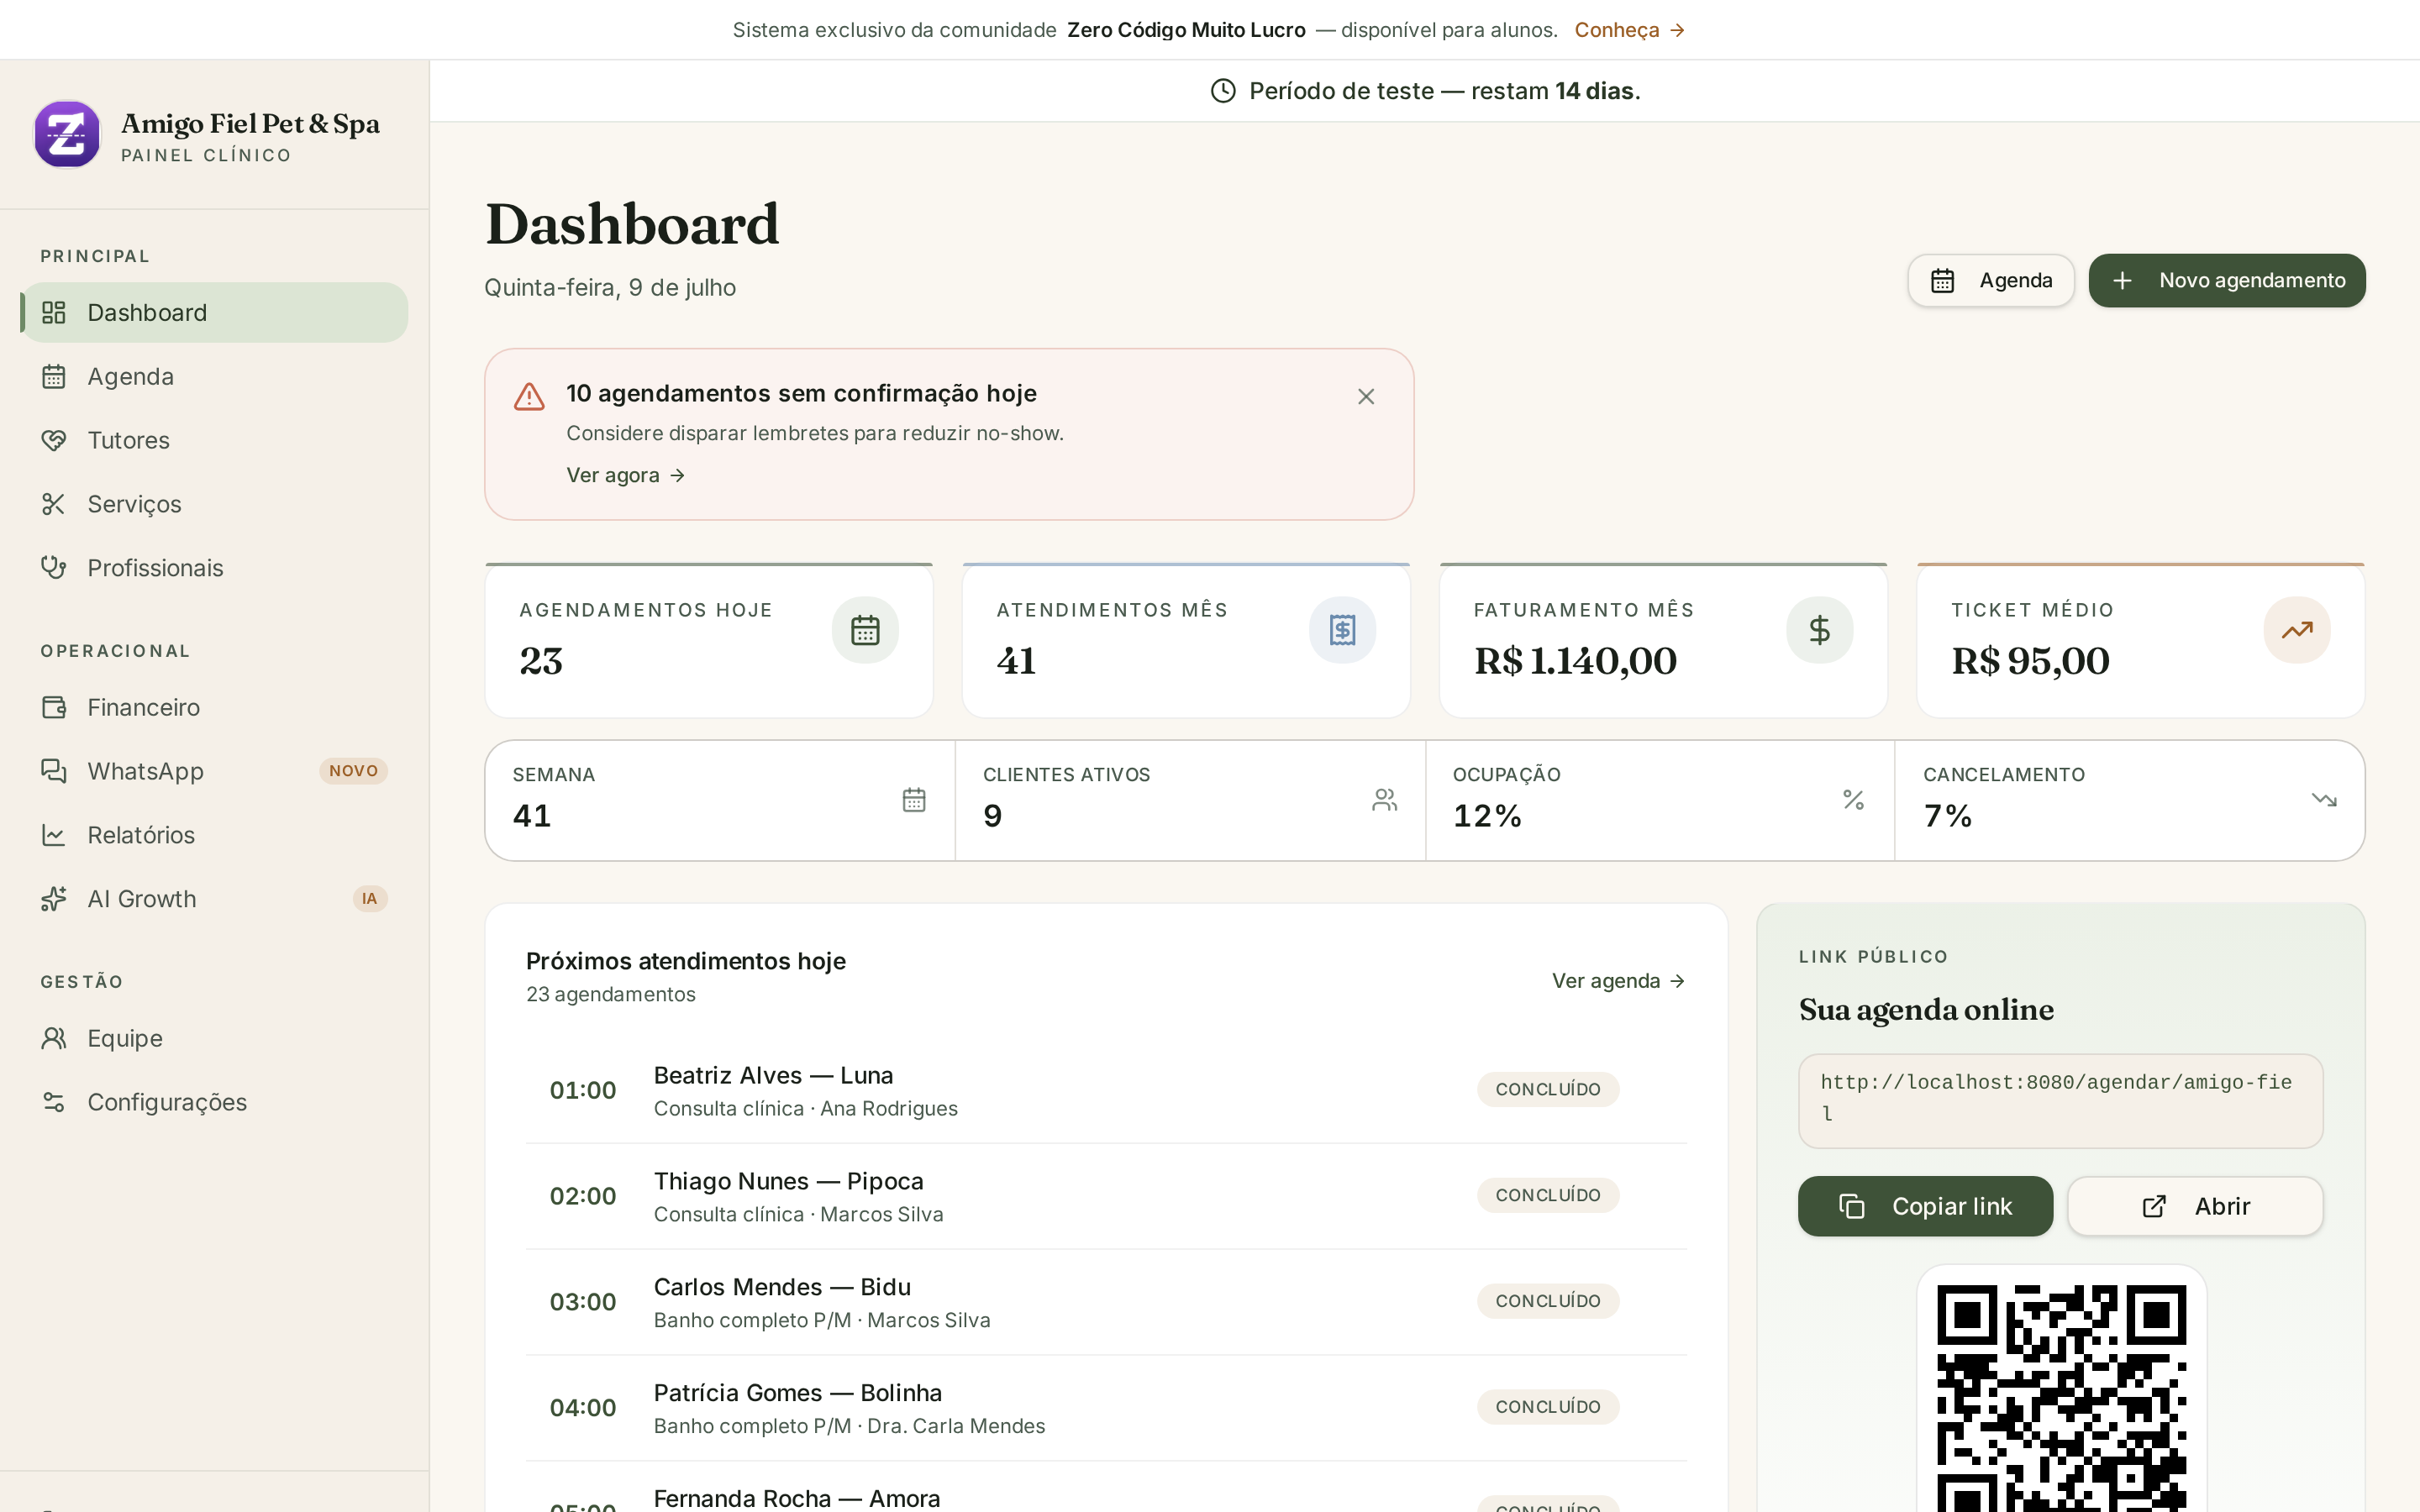Click the CONCLUÍDO badge for Thiago Nunes
Viewport: 2420px width, 1512px height.
coord(1548,1196)
